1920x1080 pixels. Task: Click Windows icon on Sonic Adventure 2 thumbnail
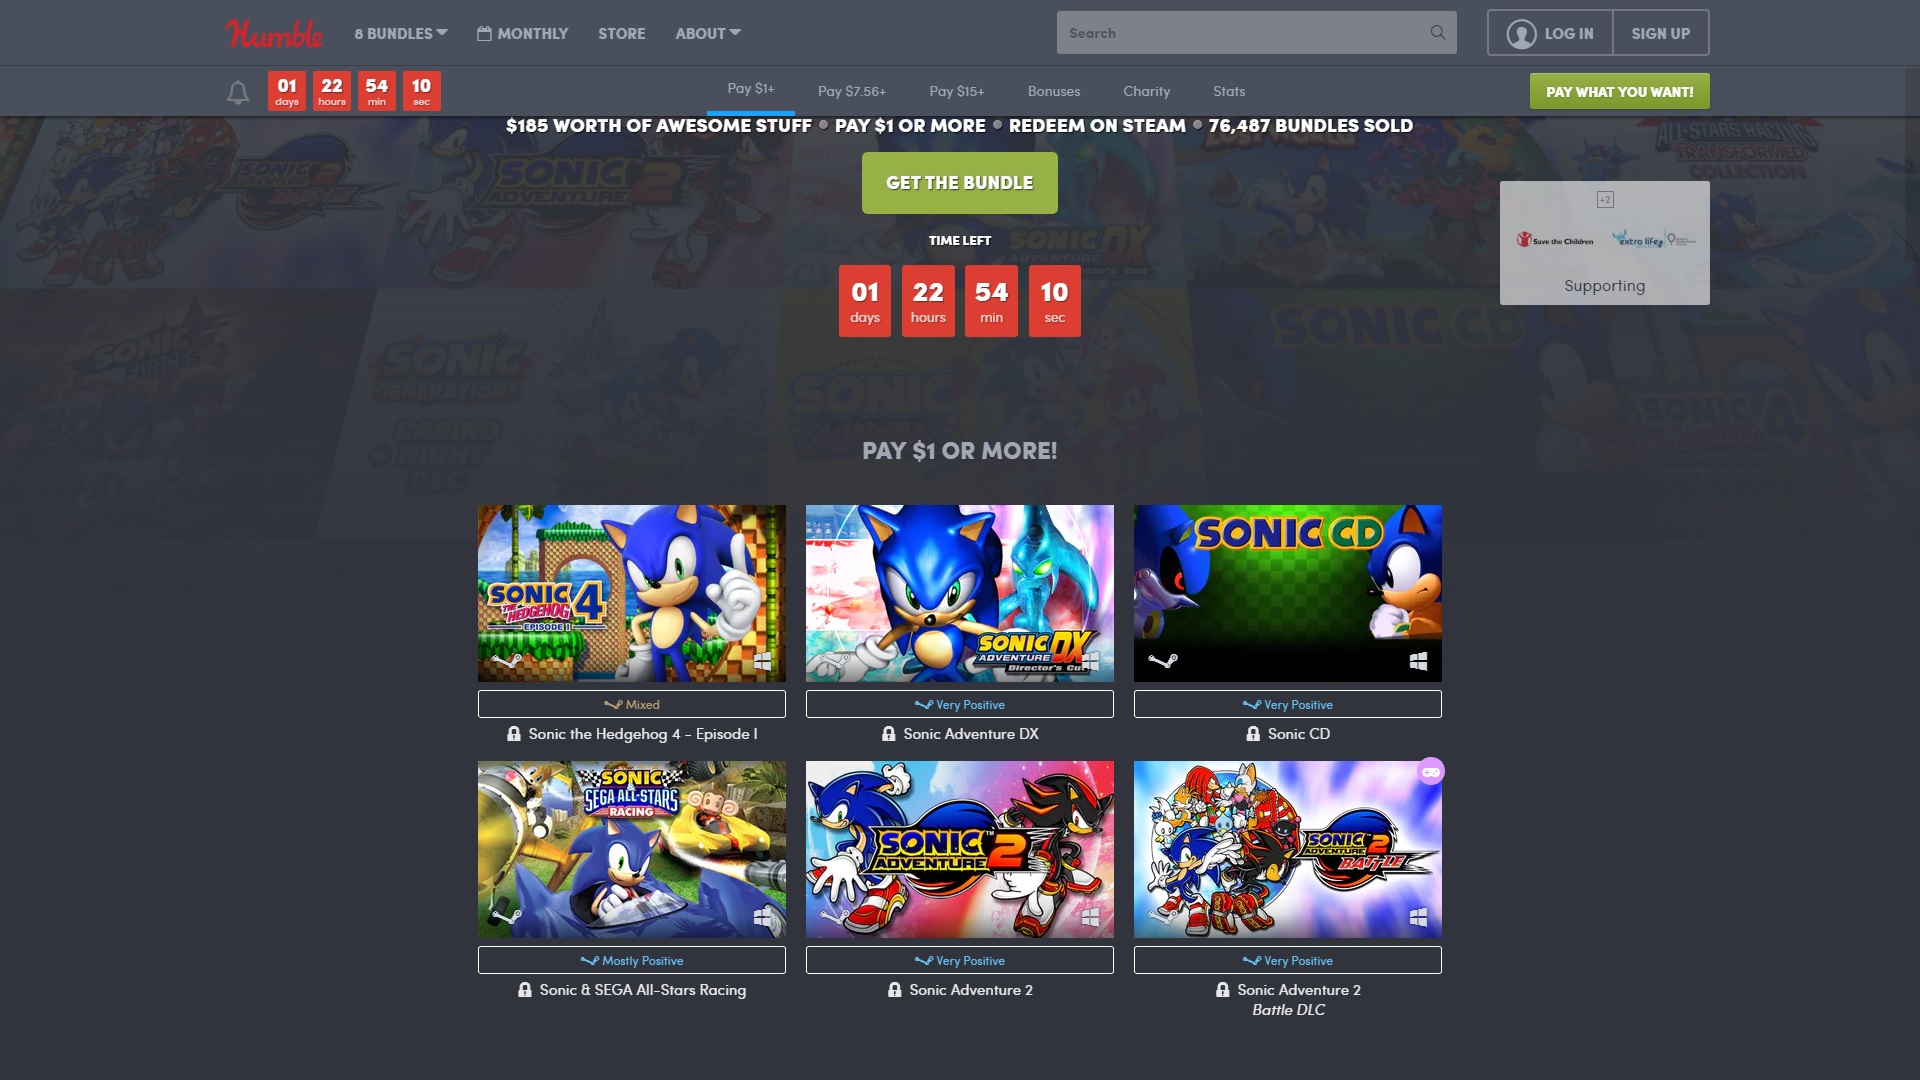click(x=1090, y=917)
